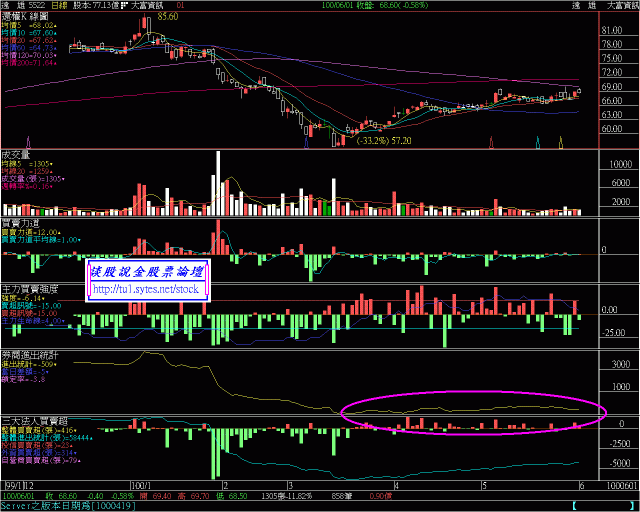The image size is (640, 512).
Task: Click the 券商進出統計 panel title
Action: (x=30, y=355)
